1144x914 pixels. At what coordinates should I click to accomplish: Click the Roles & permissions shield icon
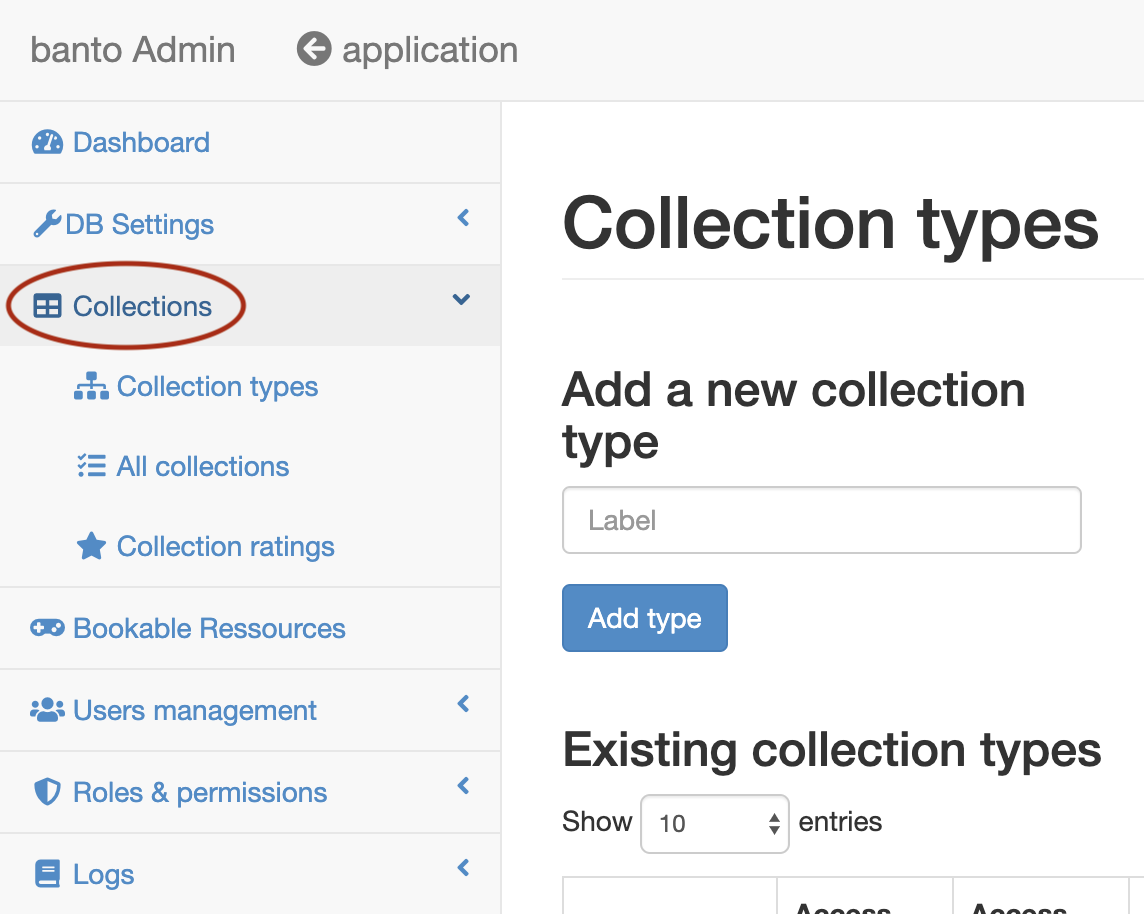tap(48, 792)
